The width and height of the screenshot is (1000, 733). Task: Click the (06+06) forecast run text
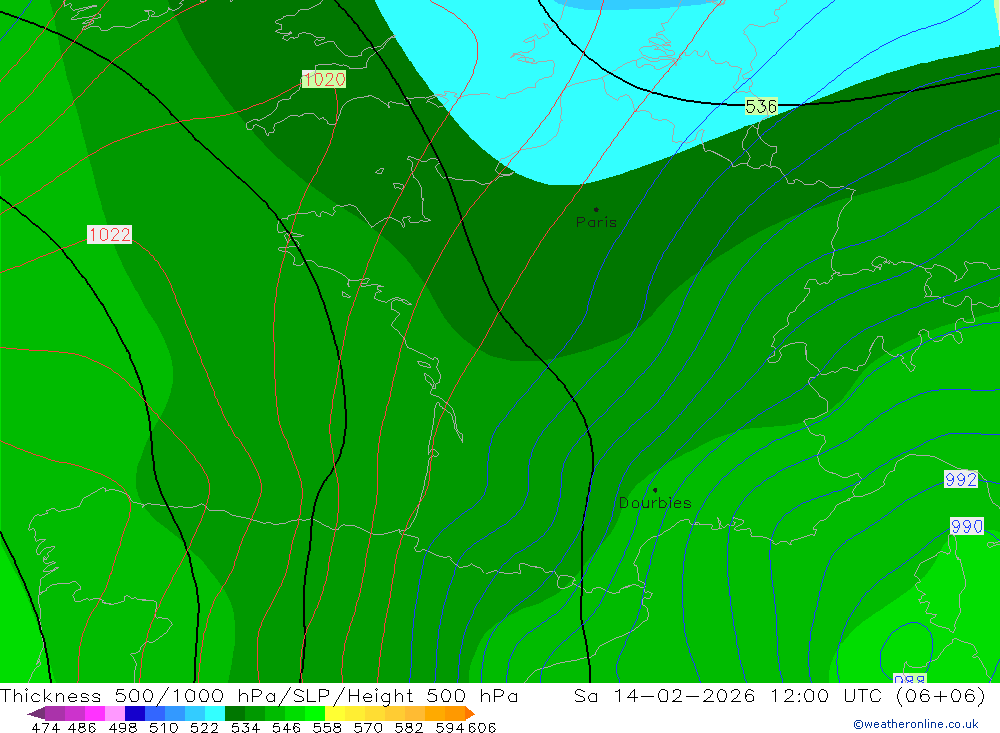tap(941, 695)
